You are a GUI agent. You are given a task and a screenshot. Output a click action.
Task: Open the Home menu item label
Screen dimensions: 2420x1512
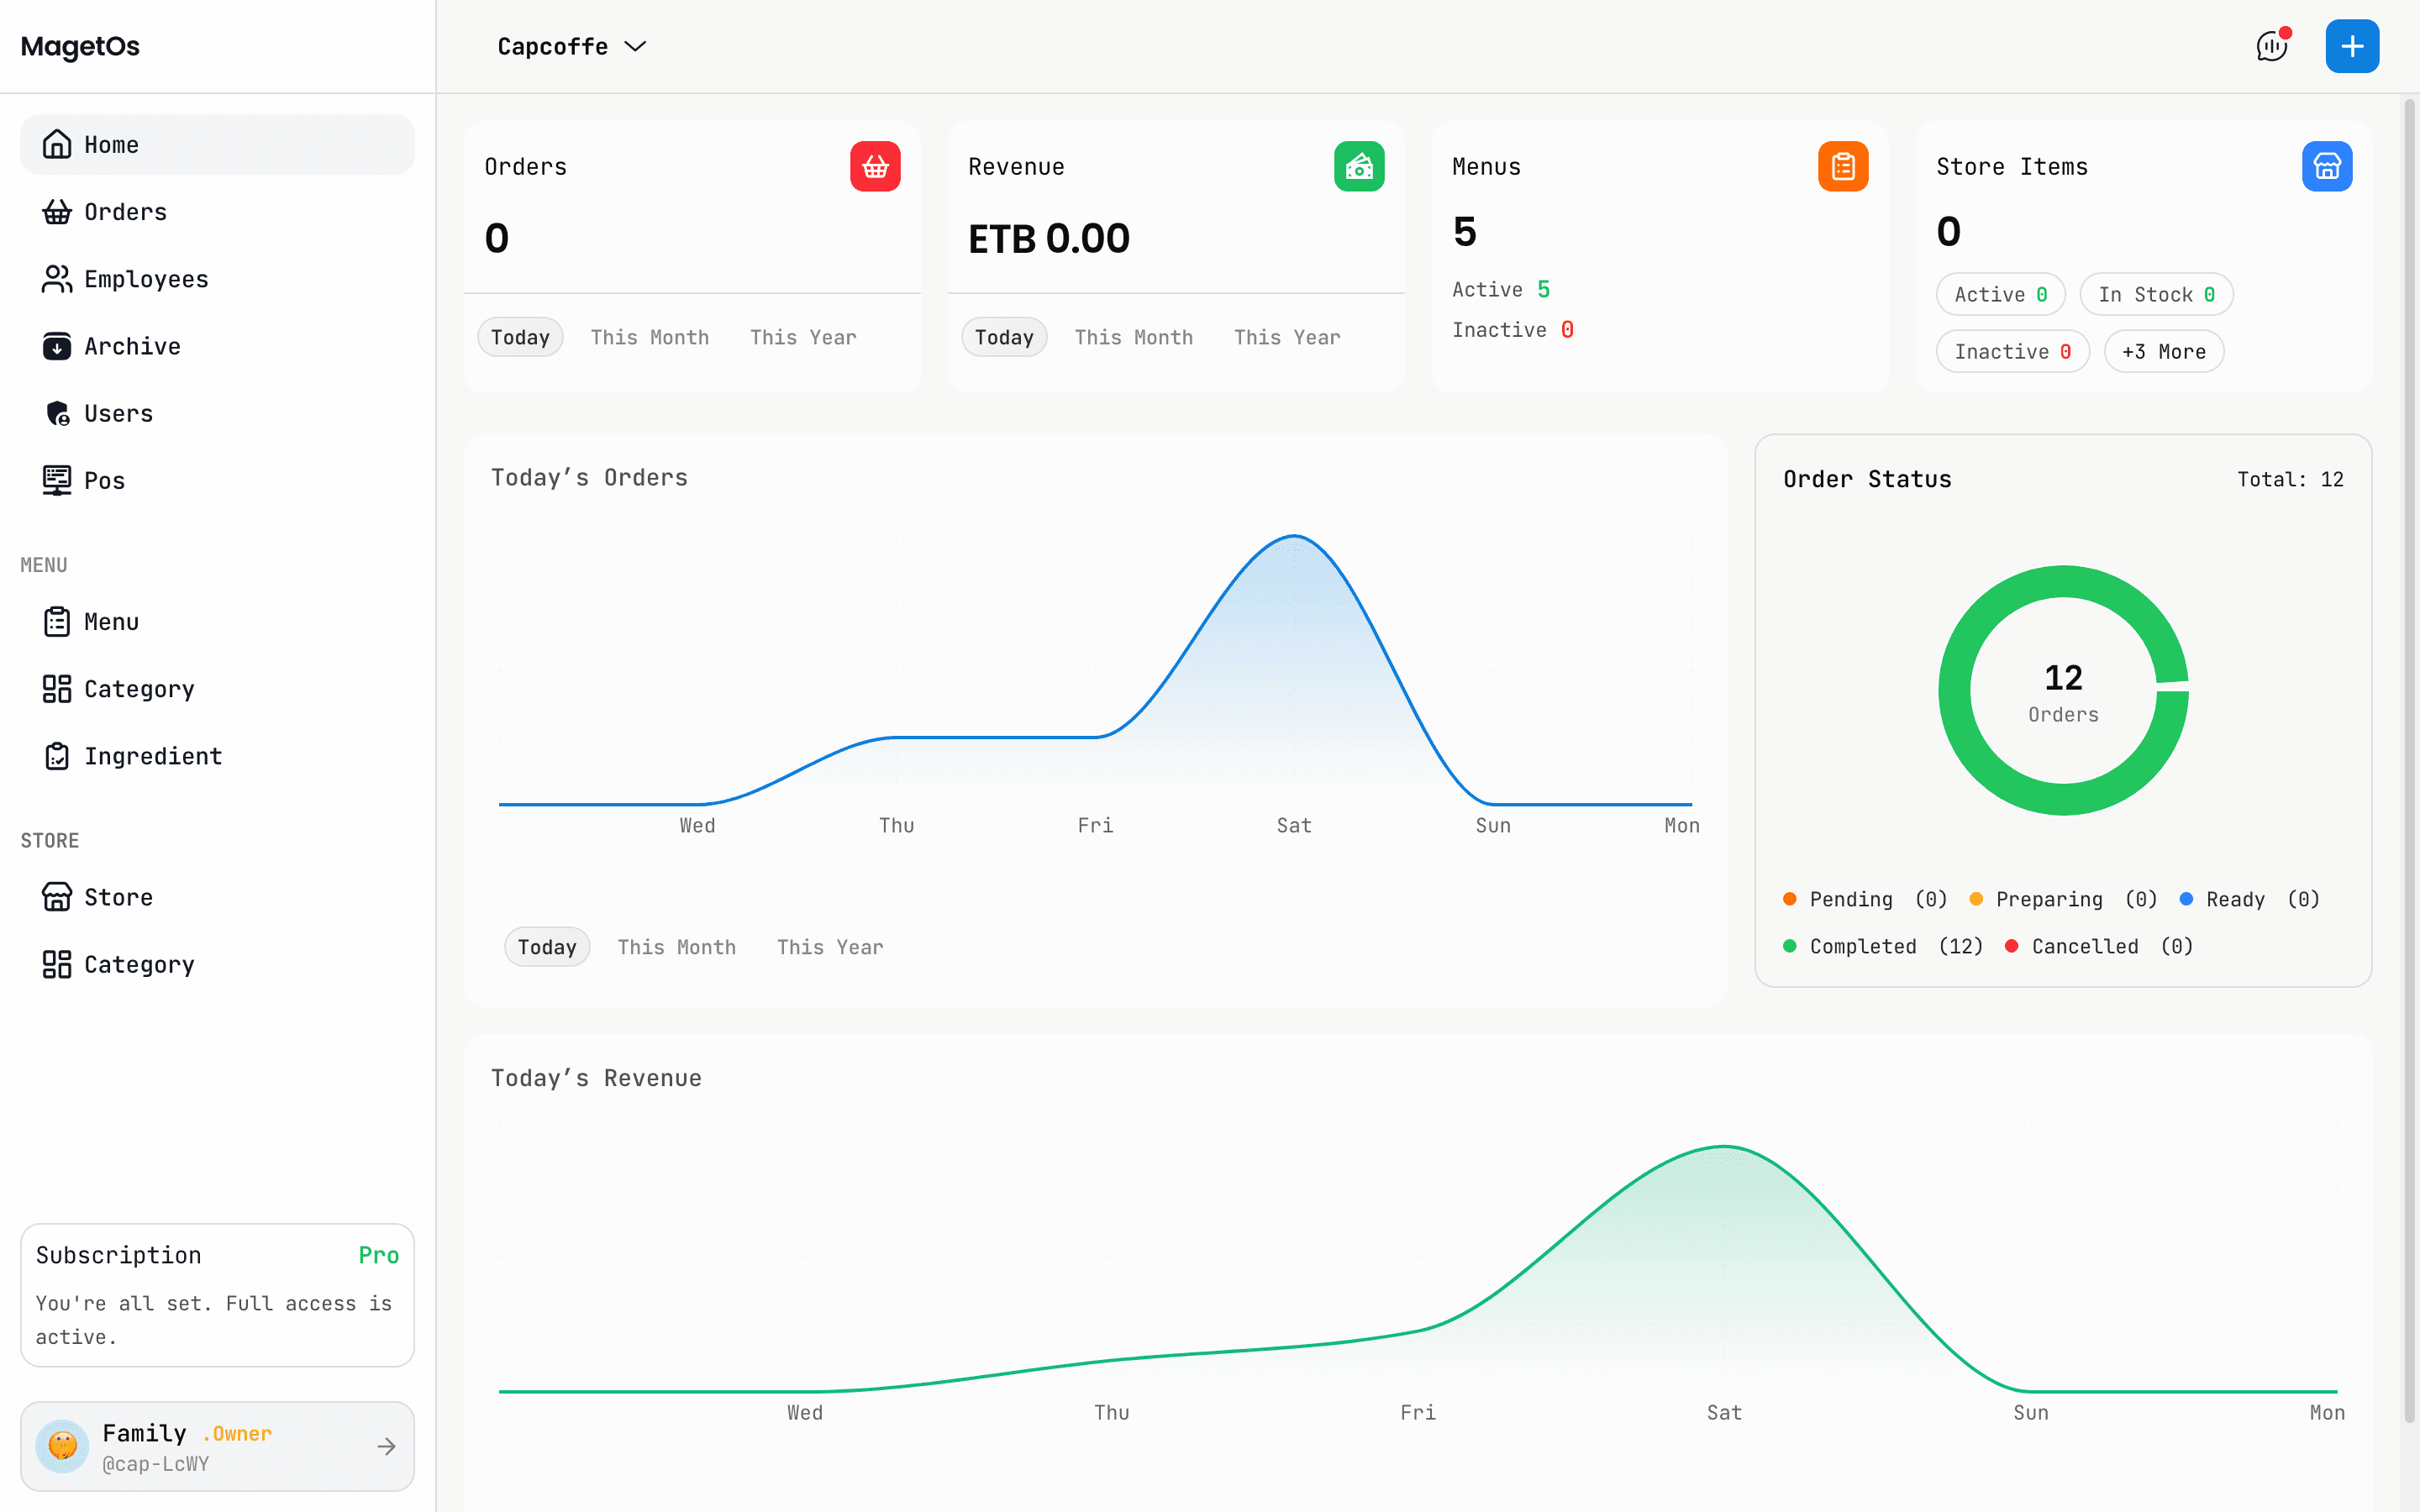coord(111,144)
